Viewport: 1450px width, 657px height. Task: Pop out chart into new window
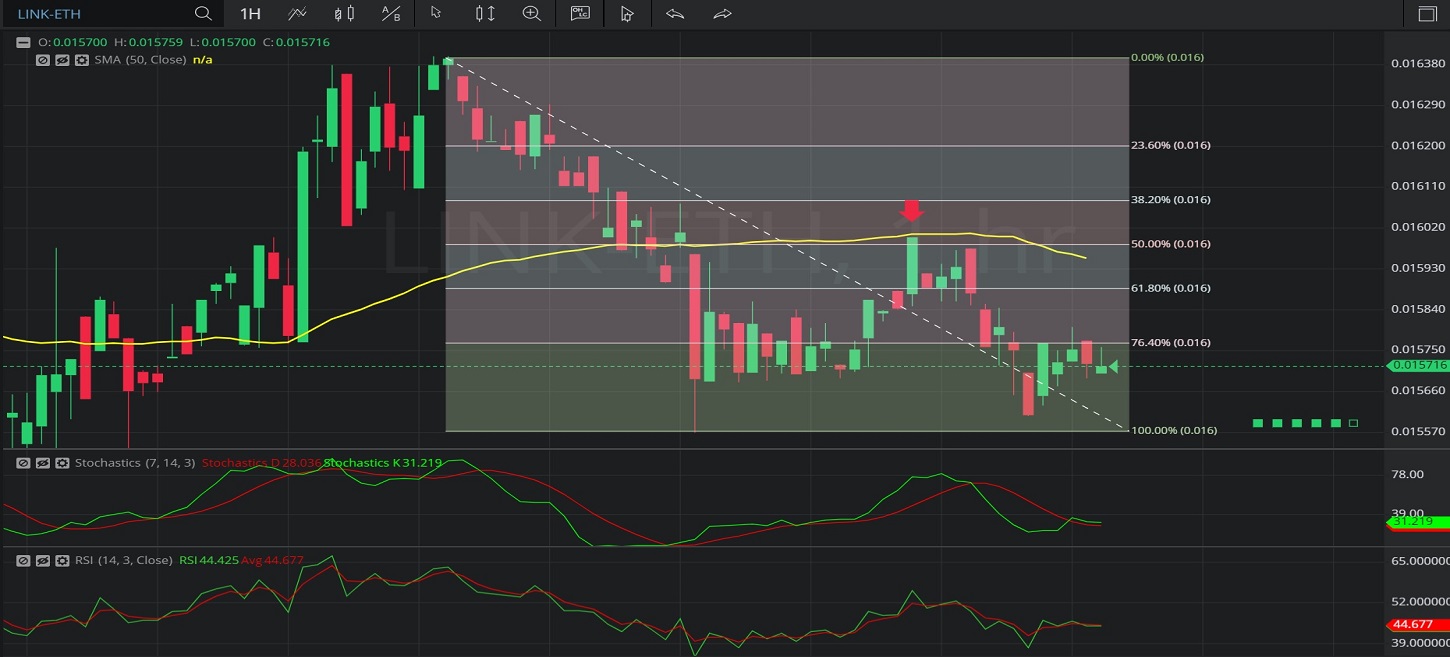click(1427, 14)
